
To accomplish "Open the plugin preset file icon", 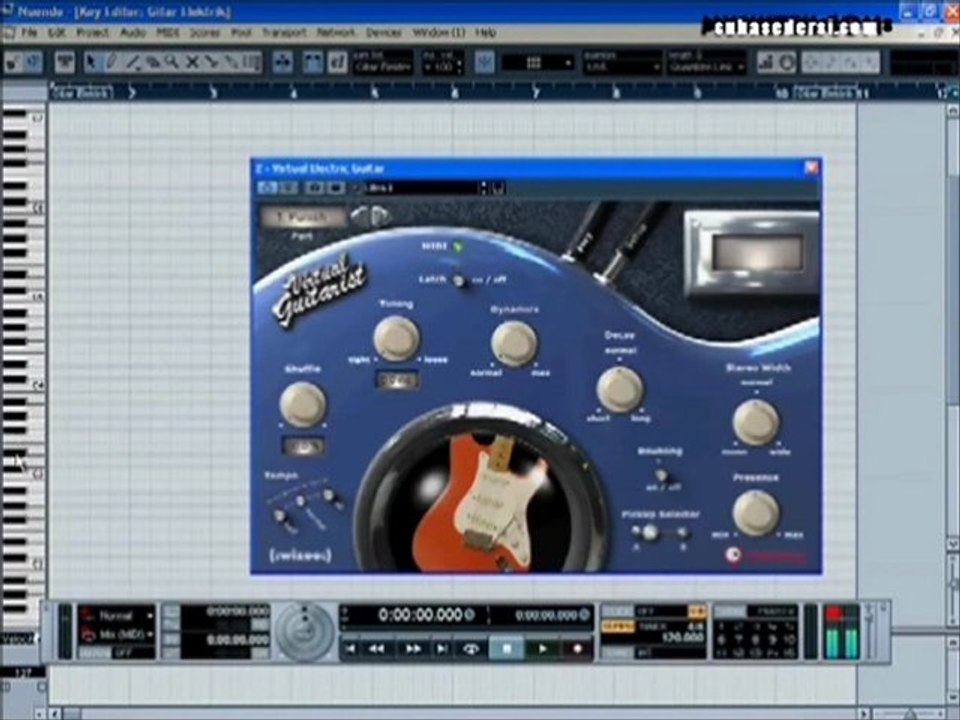I will 498,188.
